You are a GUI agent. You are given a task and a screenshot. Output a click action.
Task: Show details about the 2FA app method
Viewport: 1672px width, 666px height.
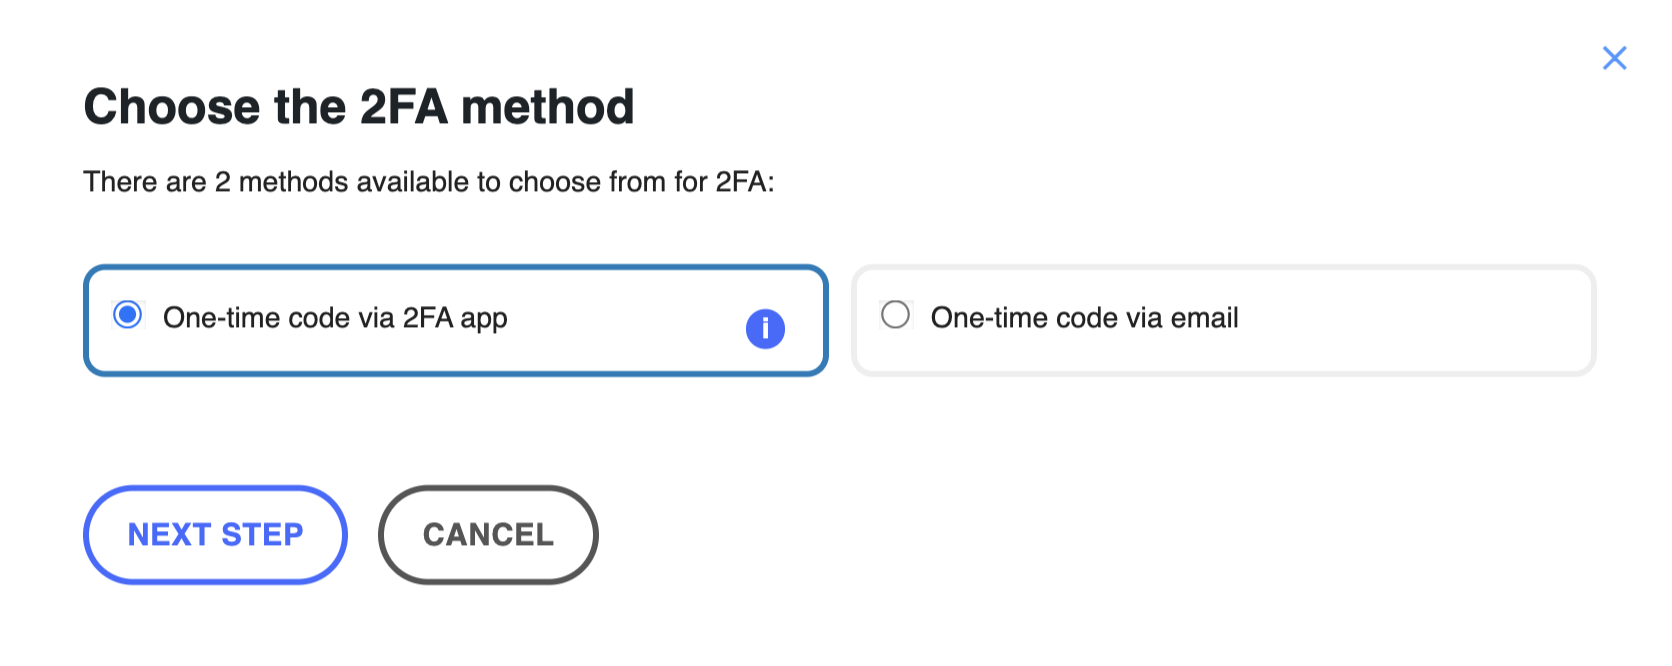tap(765, 328)
